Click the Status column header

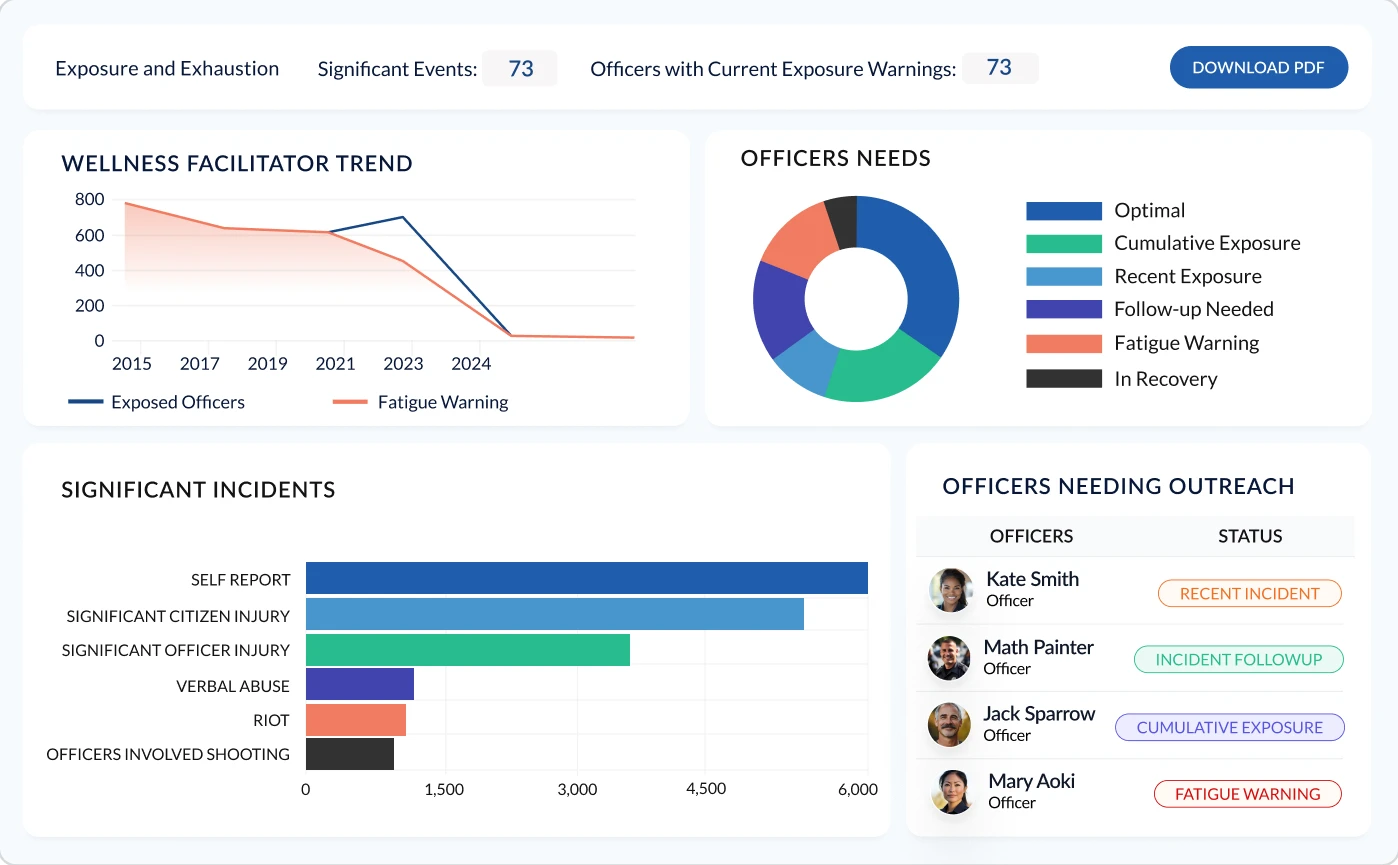coord(1250,536)
